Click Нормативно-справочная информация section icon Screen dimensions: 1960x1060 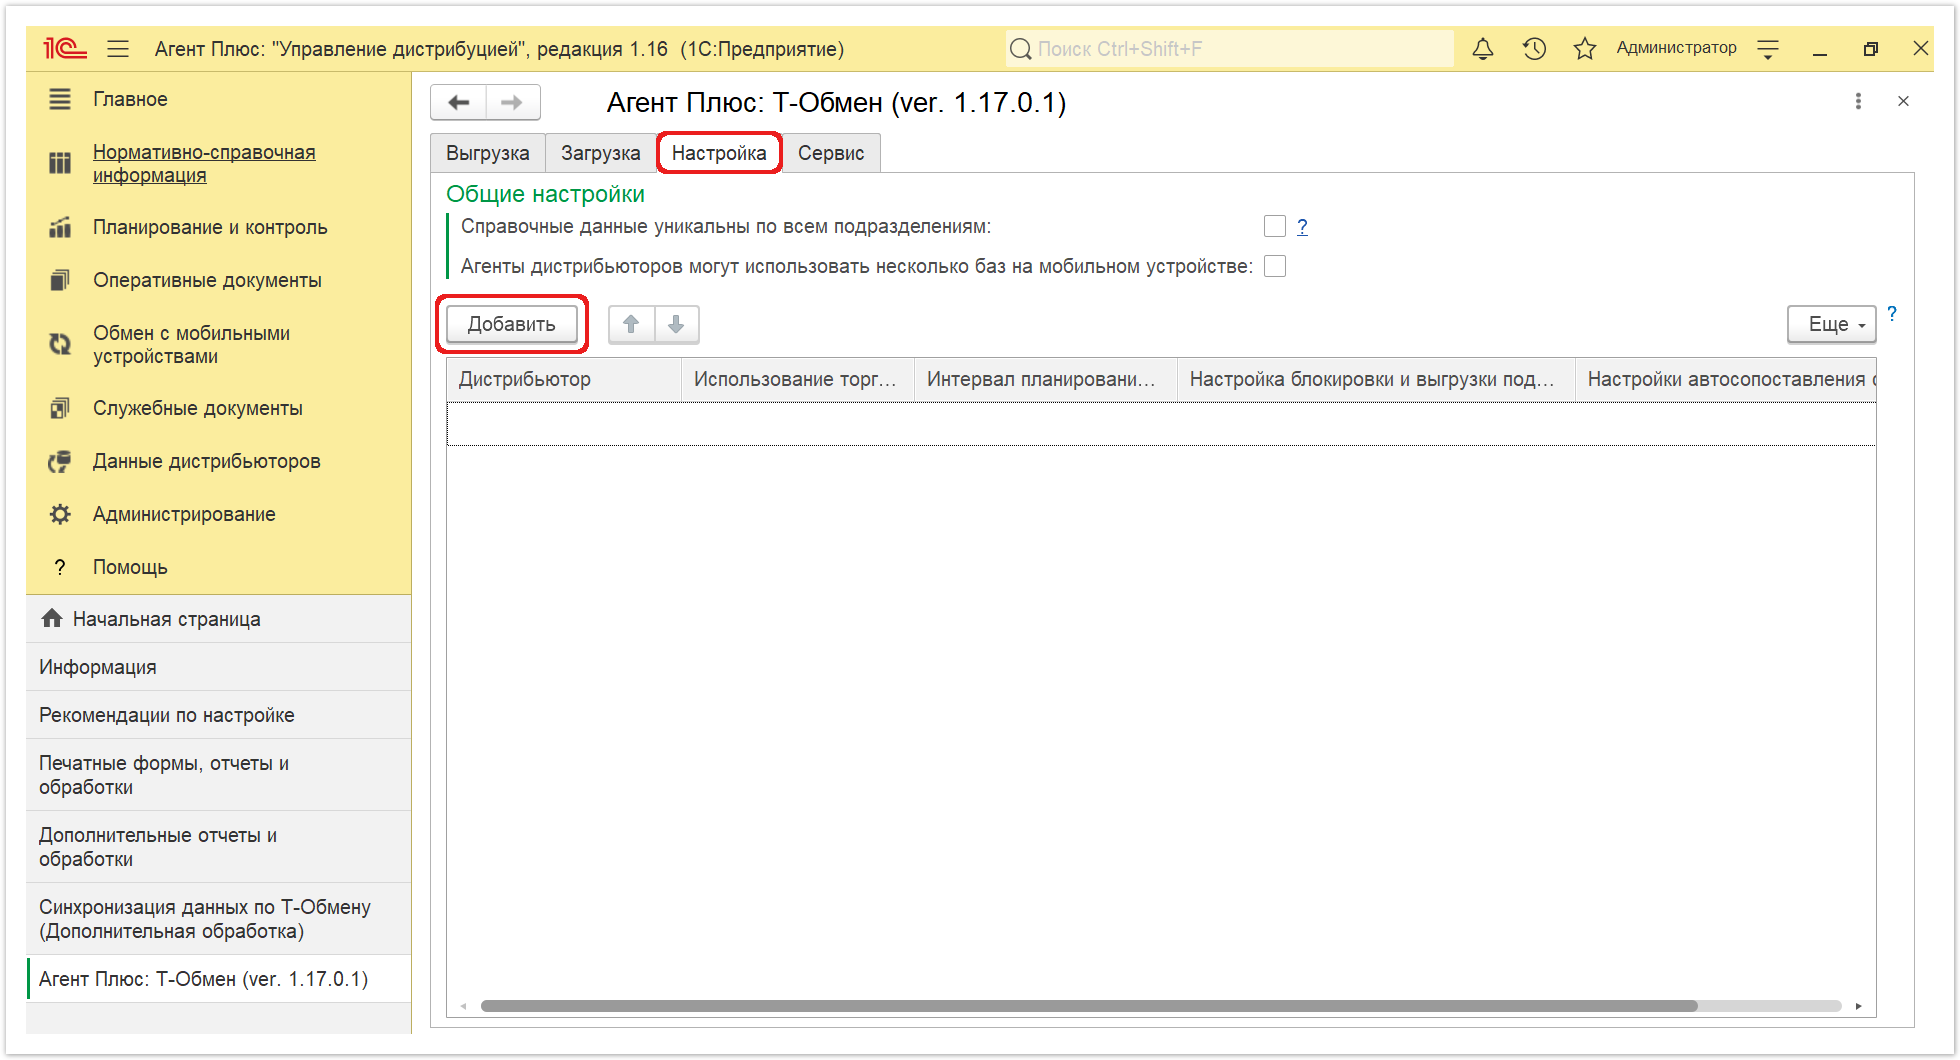click(60, 163)
